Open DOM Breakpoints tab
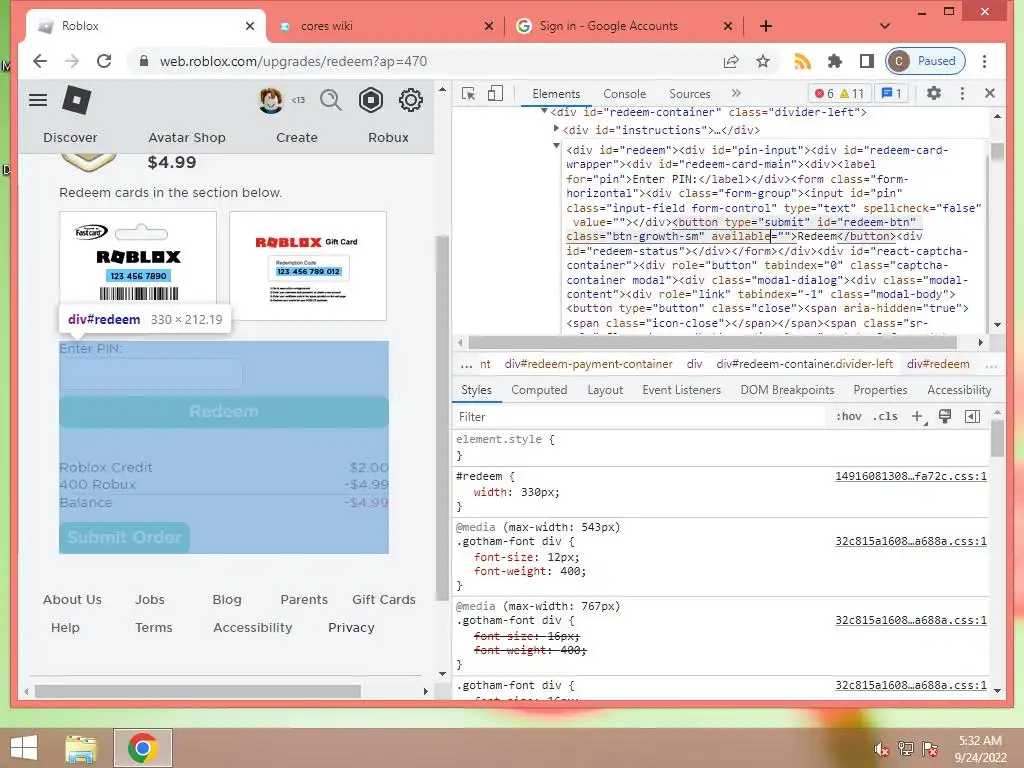This screenshot has width=1024, height=768. click(787, 390)
